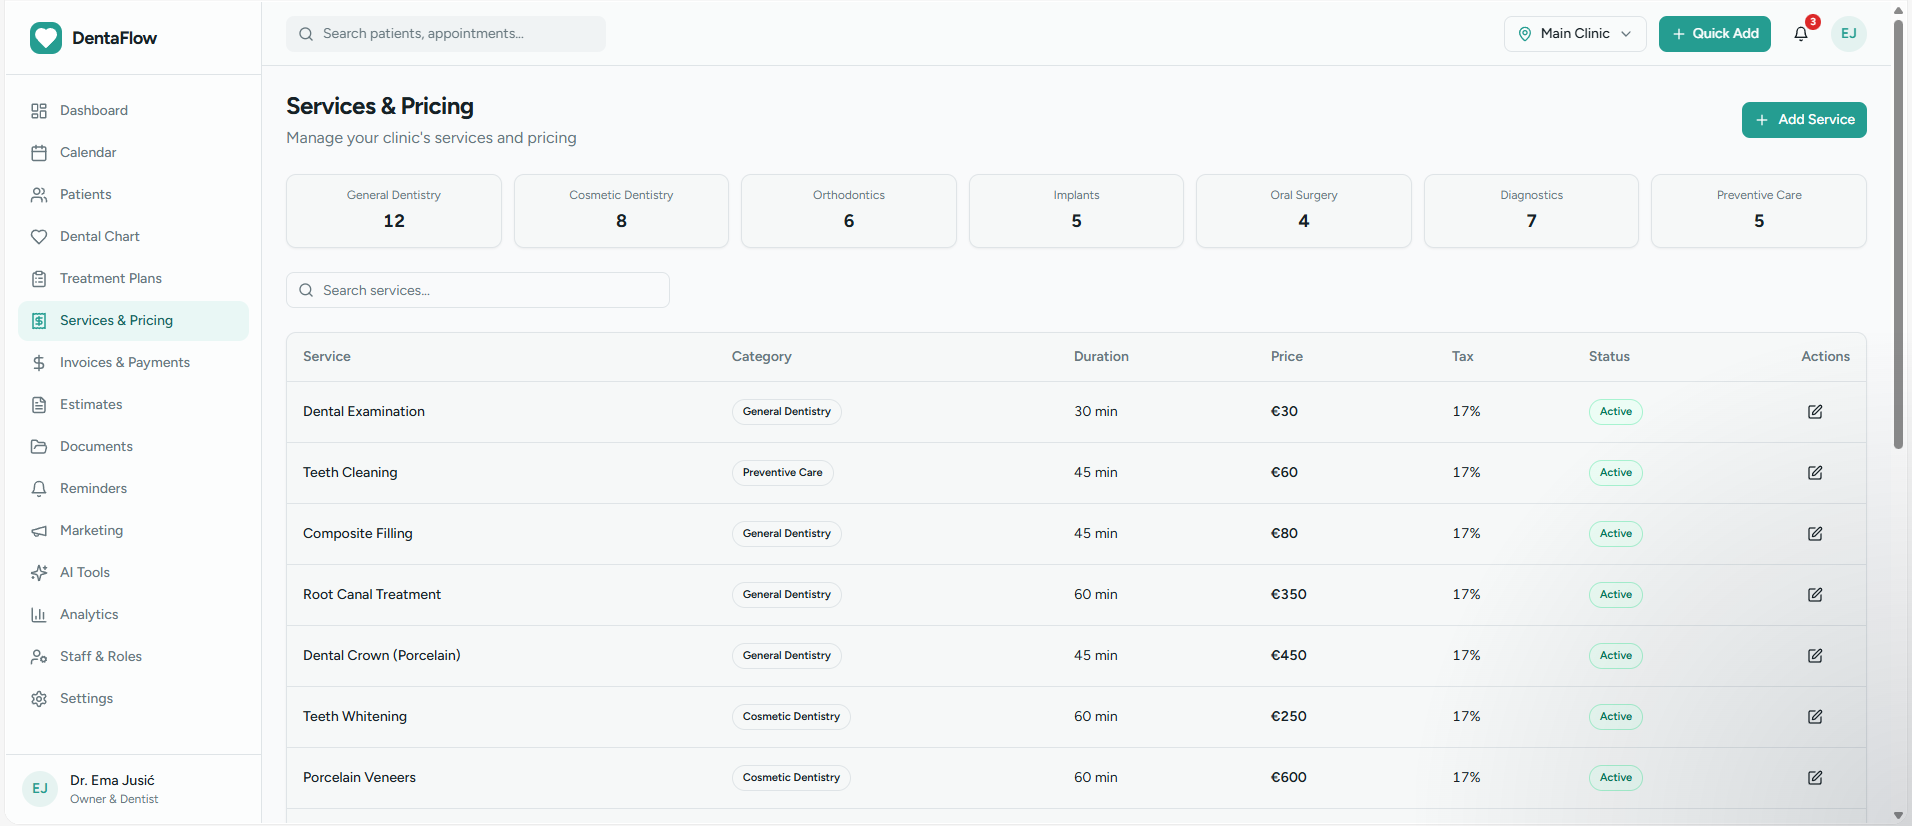Image resolution: width=1912 pixels, height=826 pixels.
Task: Click the €350 price of Root Canal Treatment
Action: click(1288, 595)
